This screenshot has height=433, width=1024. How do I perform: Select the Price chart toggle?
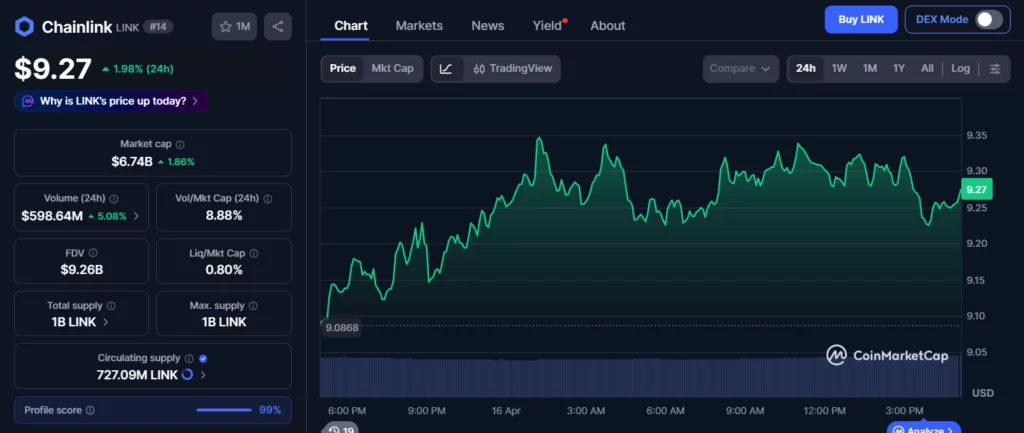[x=343, y=69]
